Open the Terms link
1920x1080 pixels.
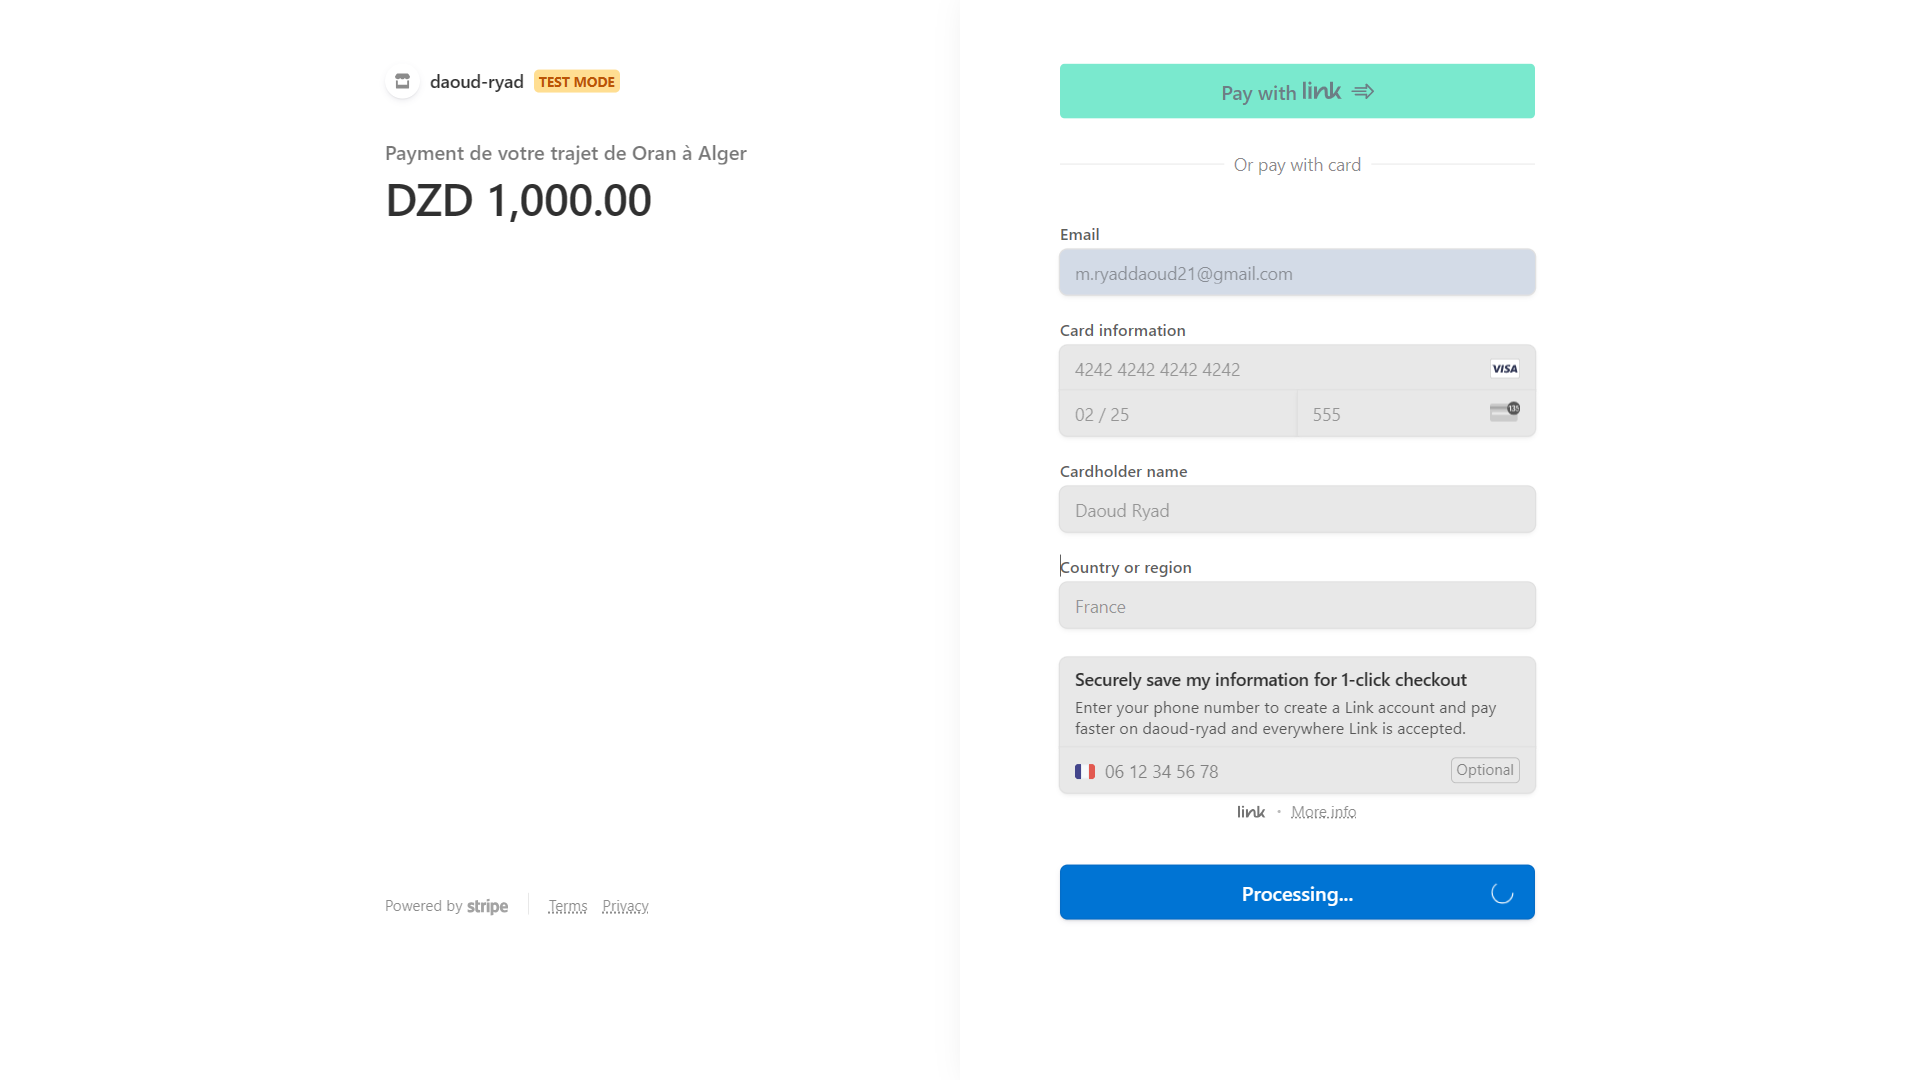[567, 906]
